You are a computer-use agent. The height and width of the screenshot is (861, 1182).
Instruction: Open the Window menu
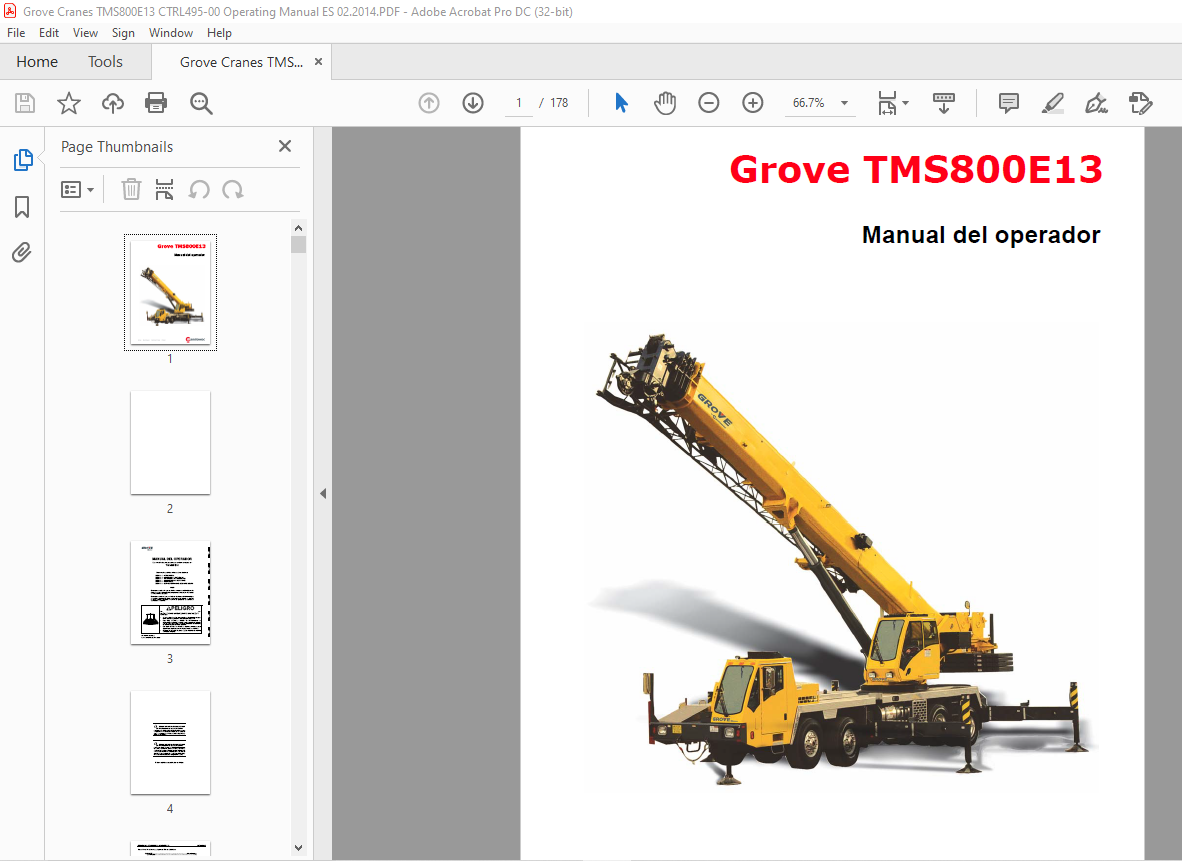click(171, 32)
